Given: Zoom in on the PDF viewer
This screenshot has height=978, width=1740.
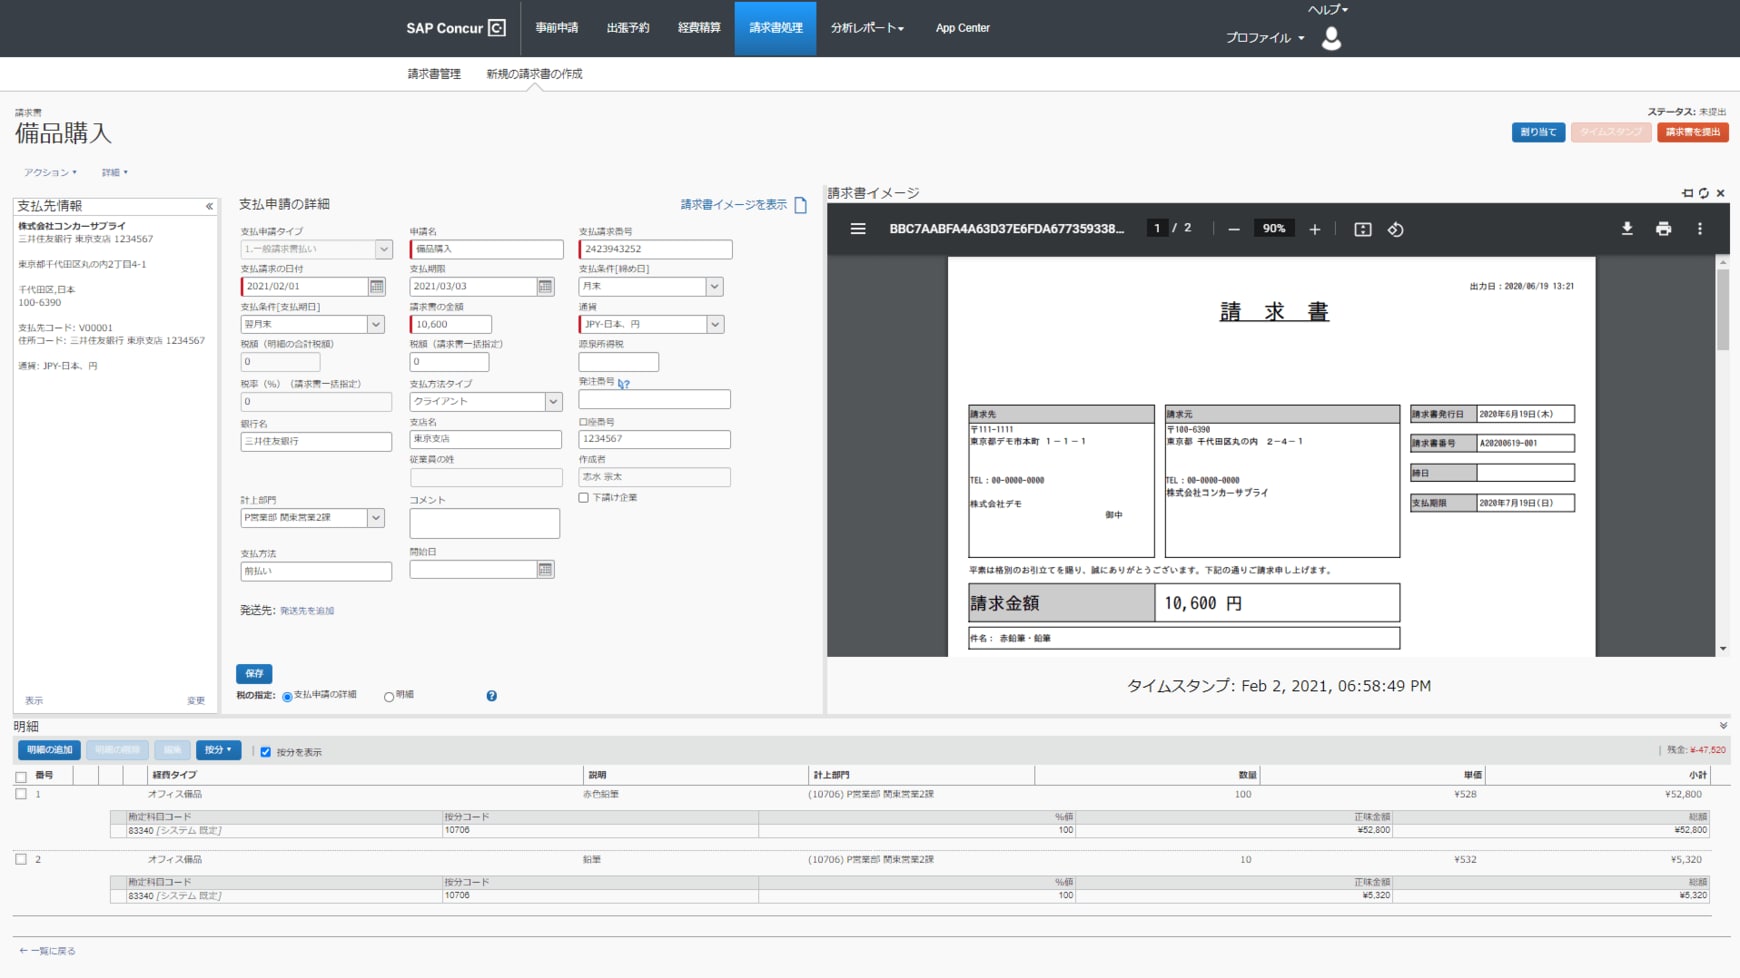Looking at the screenshot, I should click(x=1315, y=229).
